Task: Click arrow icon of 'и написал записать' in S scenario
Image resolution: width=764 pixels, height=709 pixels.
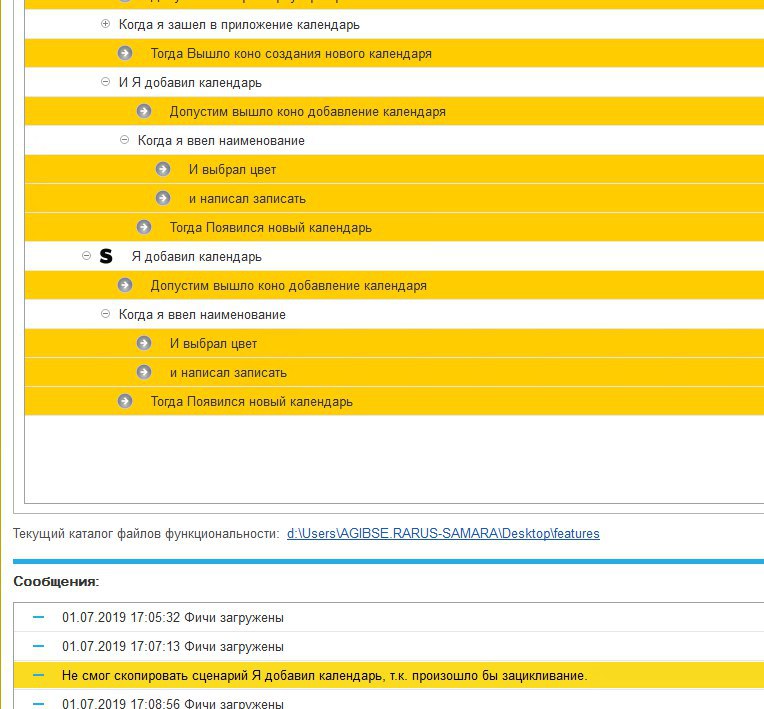Action: click(x=144, y=372)
